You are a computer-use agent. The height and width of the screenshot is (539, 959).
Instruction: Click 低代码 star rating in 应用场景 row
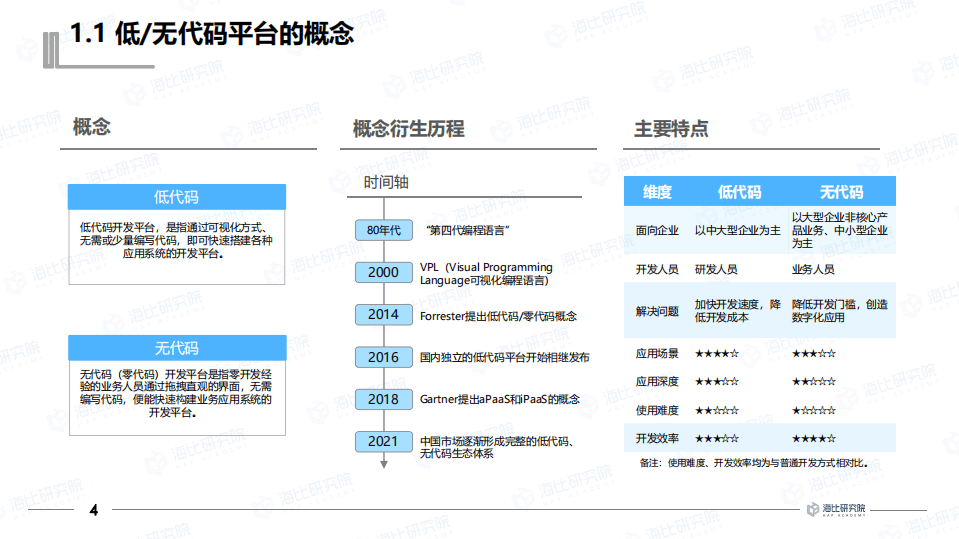click(717, 353)
